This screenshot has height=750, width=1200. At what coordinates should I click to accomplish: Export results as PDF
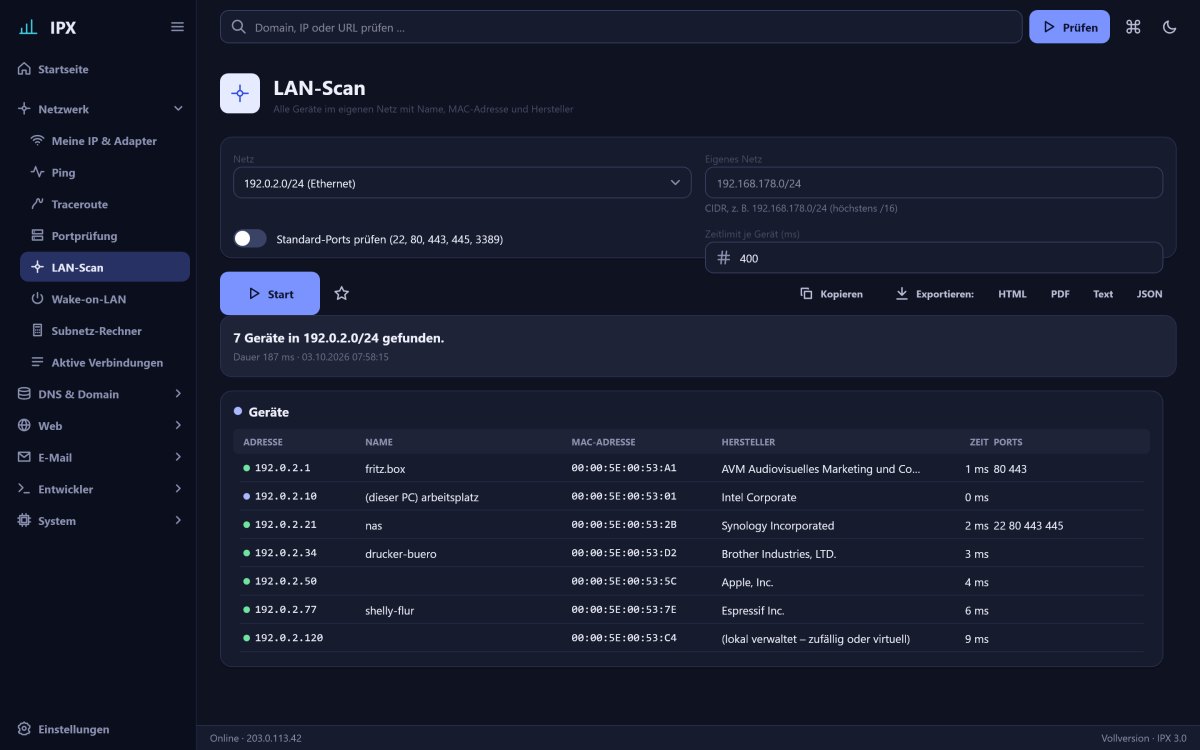pos(1060,294)
